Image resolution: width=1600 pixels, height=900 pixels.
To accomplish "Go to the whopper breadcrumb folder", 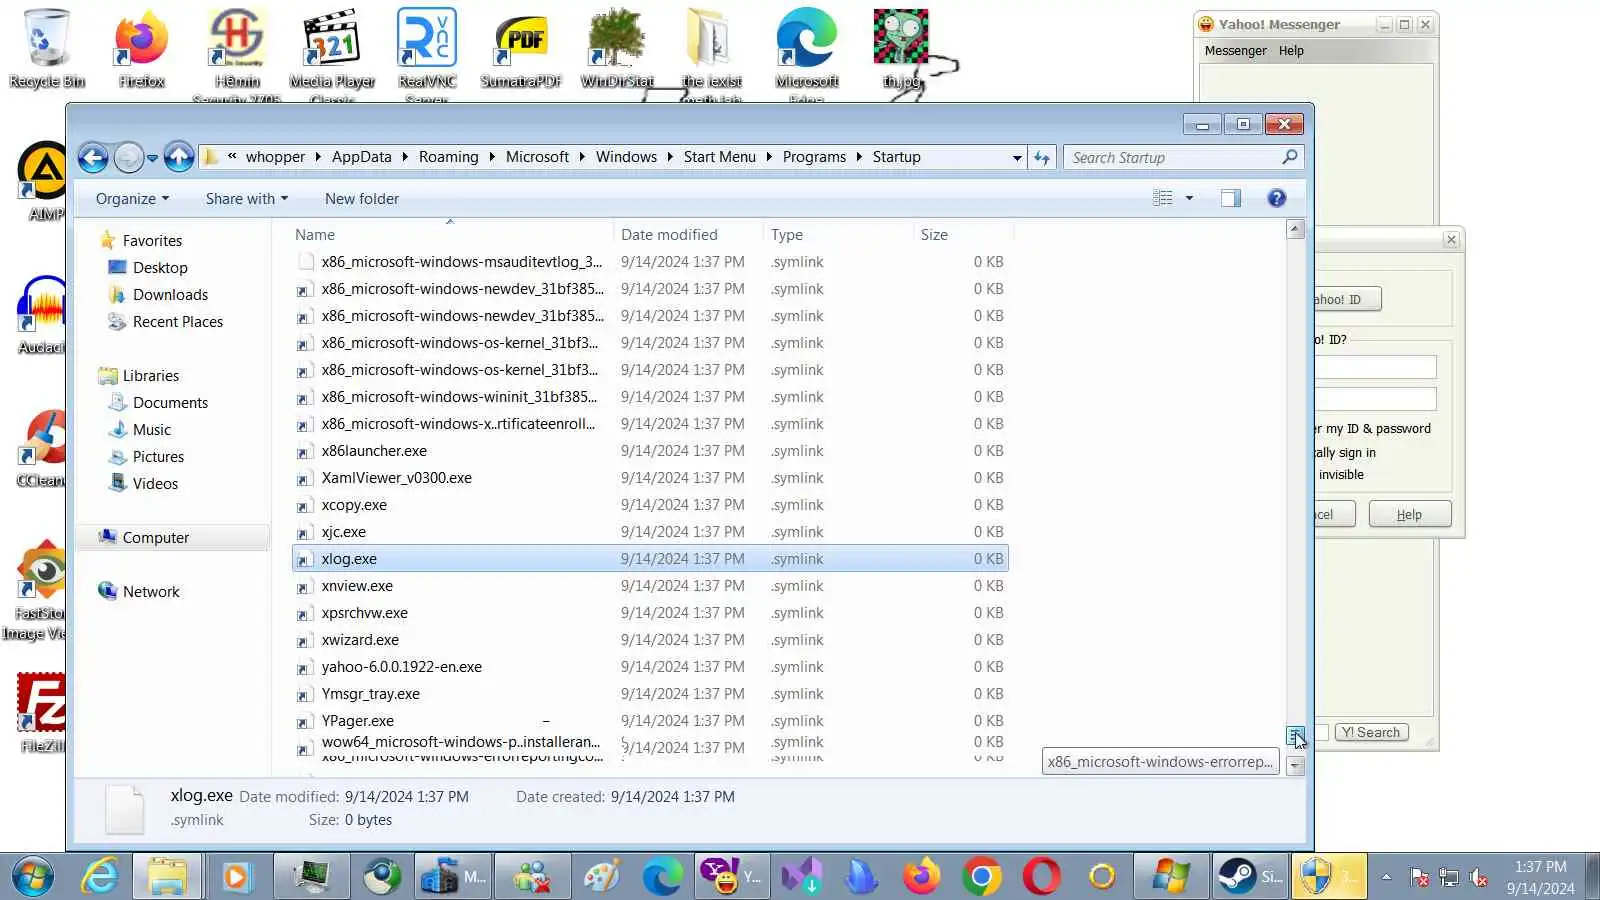I will point(275,157).
